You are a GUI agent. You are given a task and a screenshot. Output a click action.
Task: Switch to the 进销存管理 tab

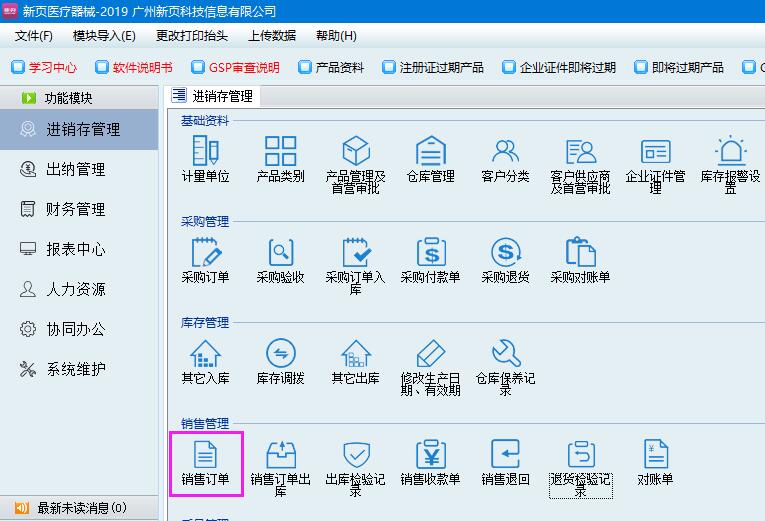[x=214, y=97]
